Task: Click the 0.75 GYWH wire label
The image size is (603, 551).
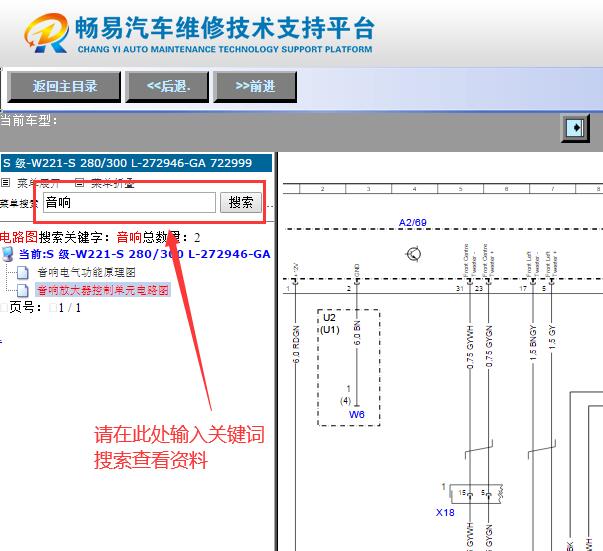Action: pyautogui.click(x=470, y=347)
